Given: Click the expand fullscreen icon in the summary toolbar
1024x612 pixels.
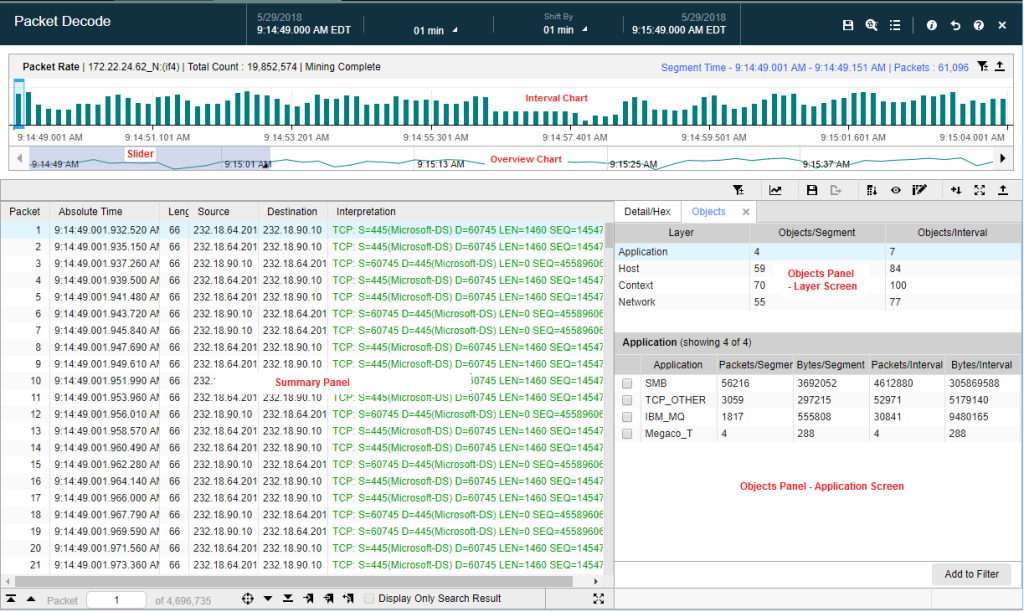Looking at the screenshot, I should click(980, 190).
